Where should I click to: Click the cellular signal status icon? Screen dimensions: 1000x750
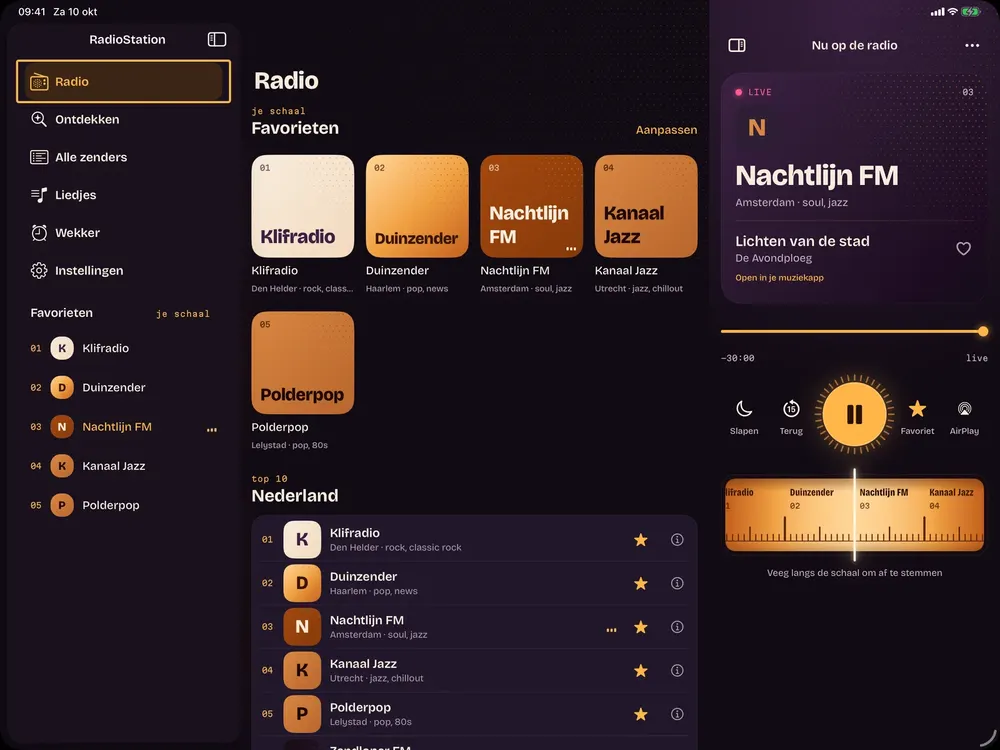pyautogui.click(x=938, y=11)
